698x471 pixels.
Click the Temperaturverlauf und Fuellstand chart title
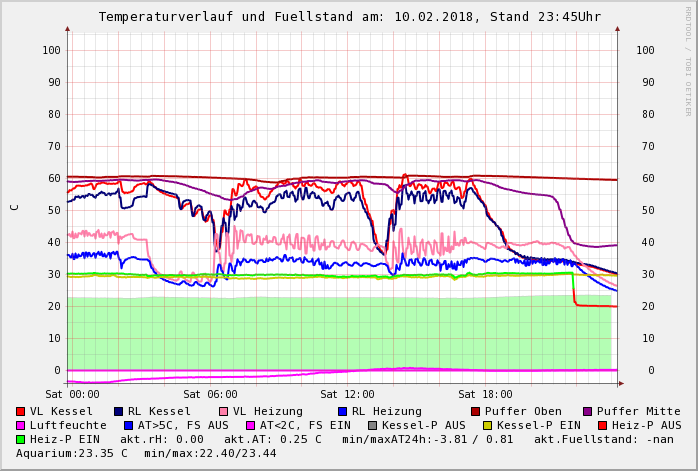(349, 17)
